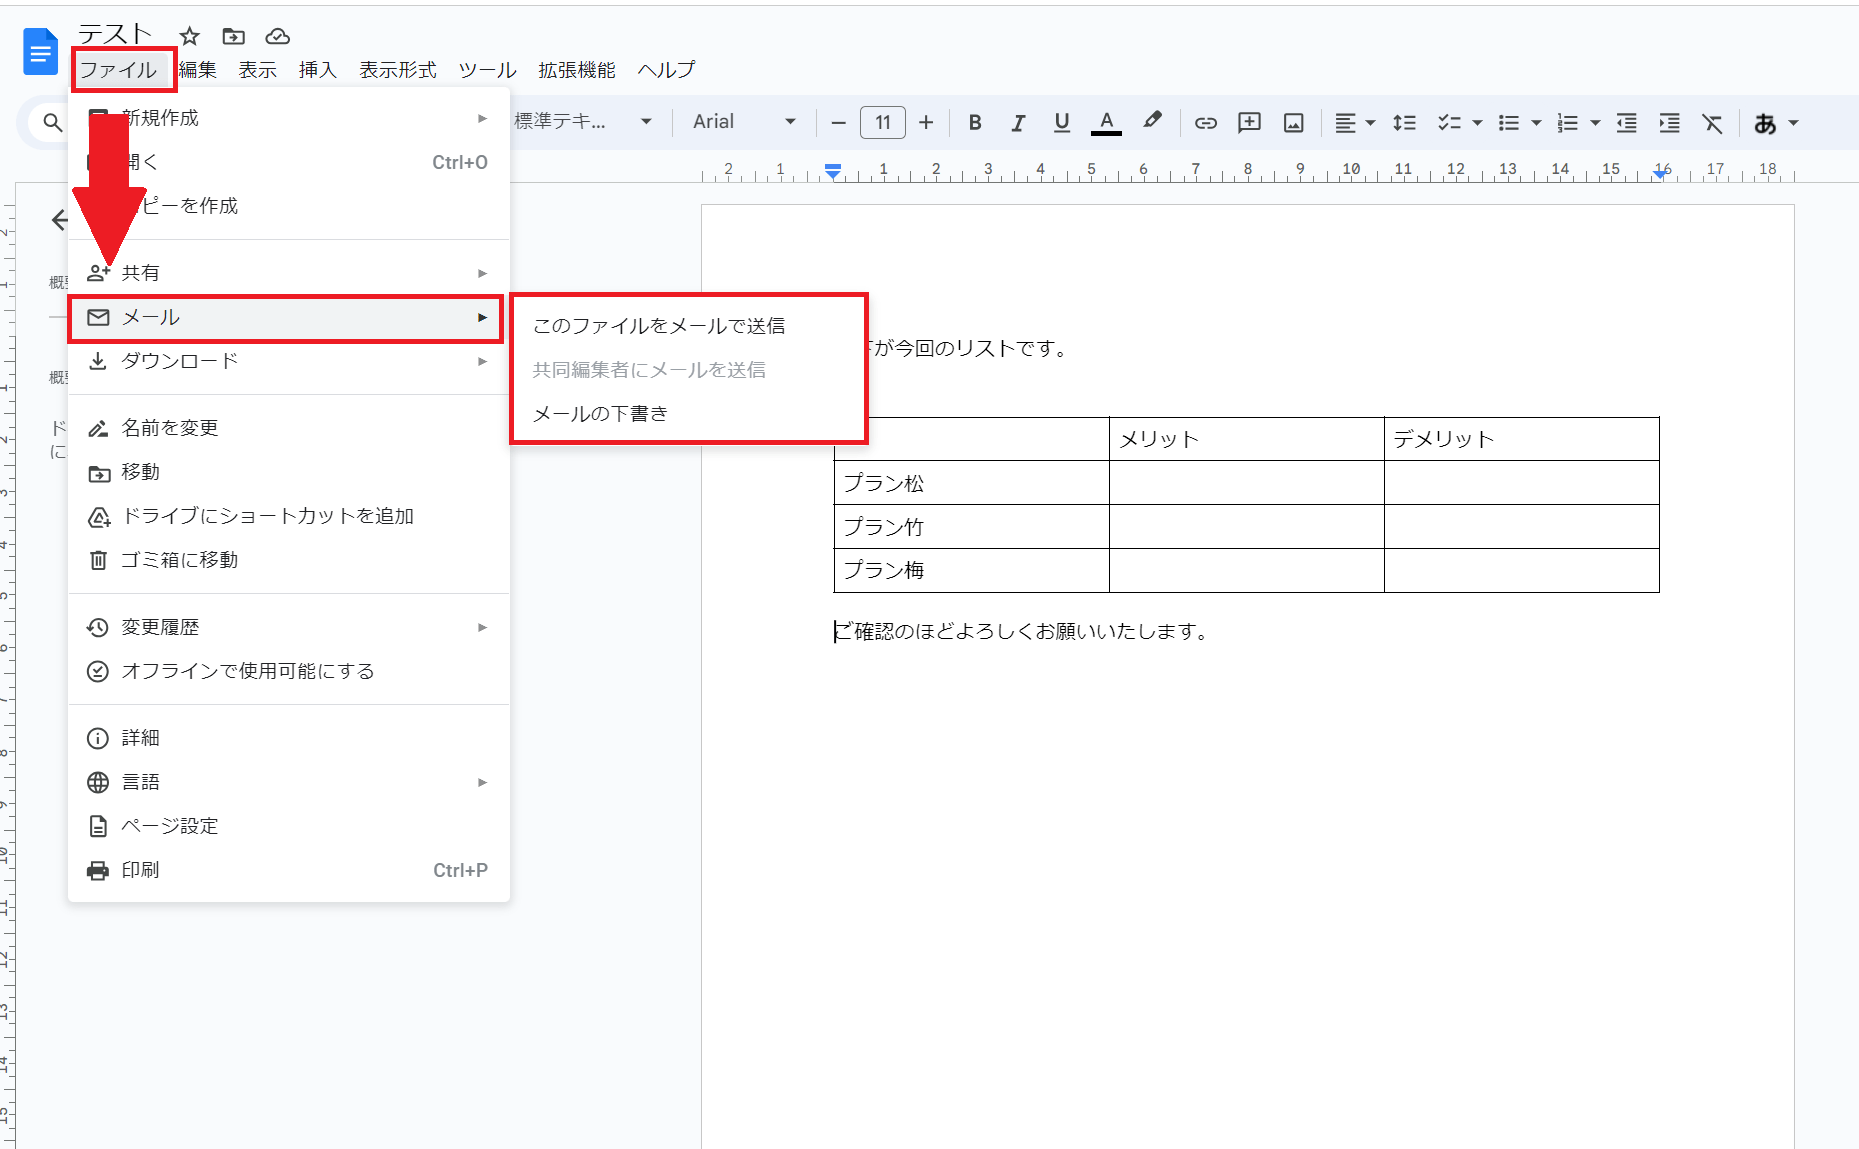Image resolution: width=1859 pixels, height=1149 pixels.
Task: Star the document テスト
Action: tap(190, 37)
